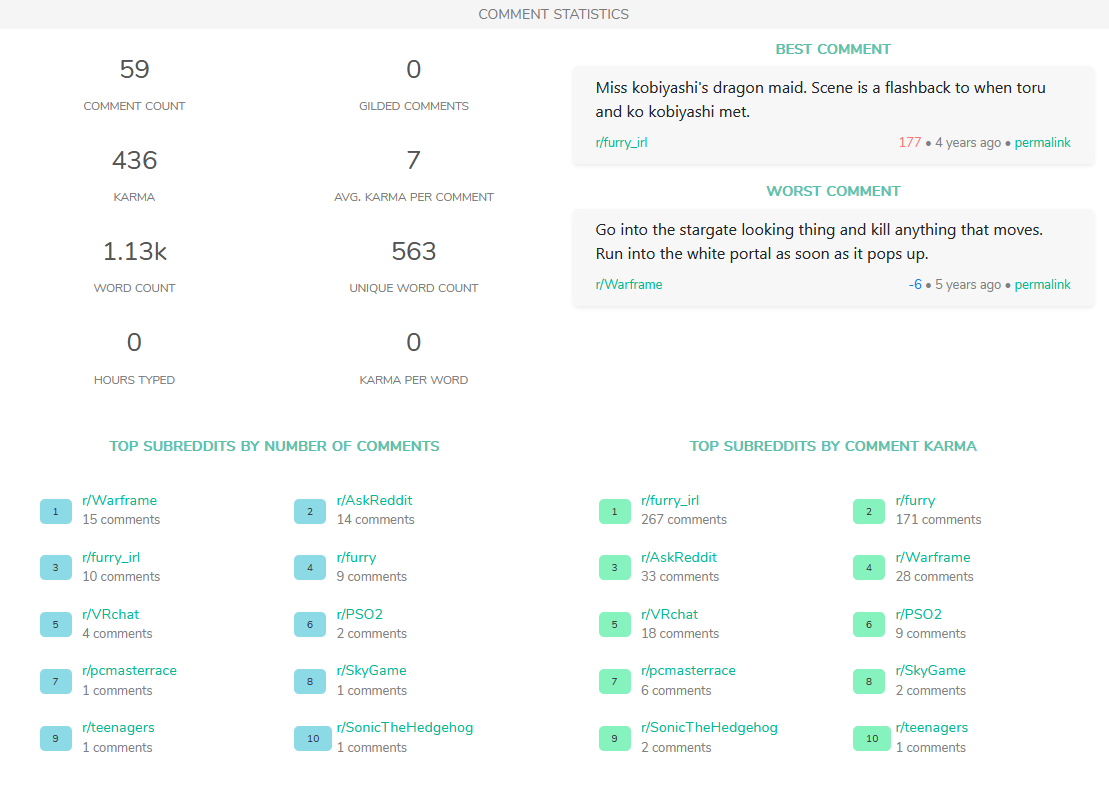Viewport: 1109px width, 794px height.
Task: Open r/furry with 171 karma
Action: [915, 500]
